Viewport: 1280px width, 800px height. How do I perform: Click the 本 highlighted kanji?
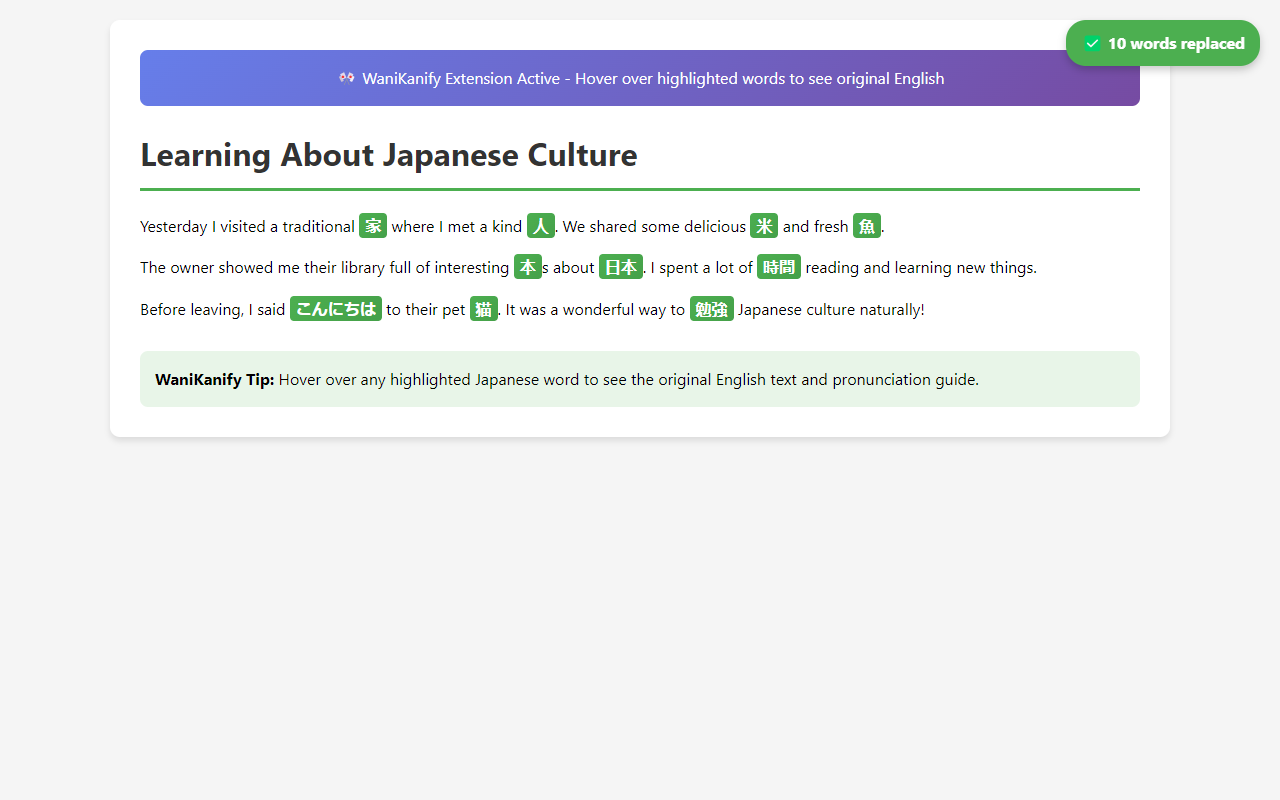click(528, 267)
